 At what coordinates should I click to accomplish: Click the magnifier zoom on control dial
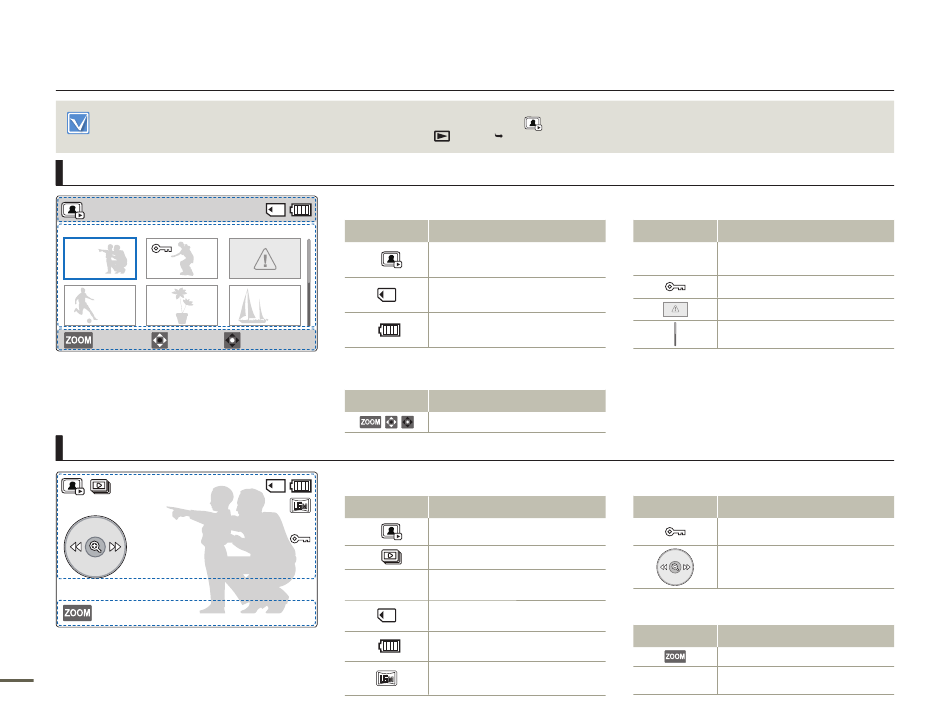tap(95, 547)
